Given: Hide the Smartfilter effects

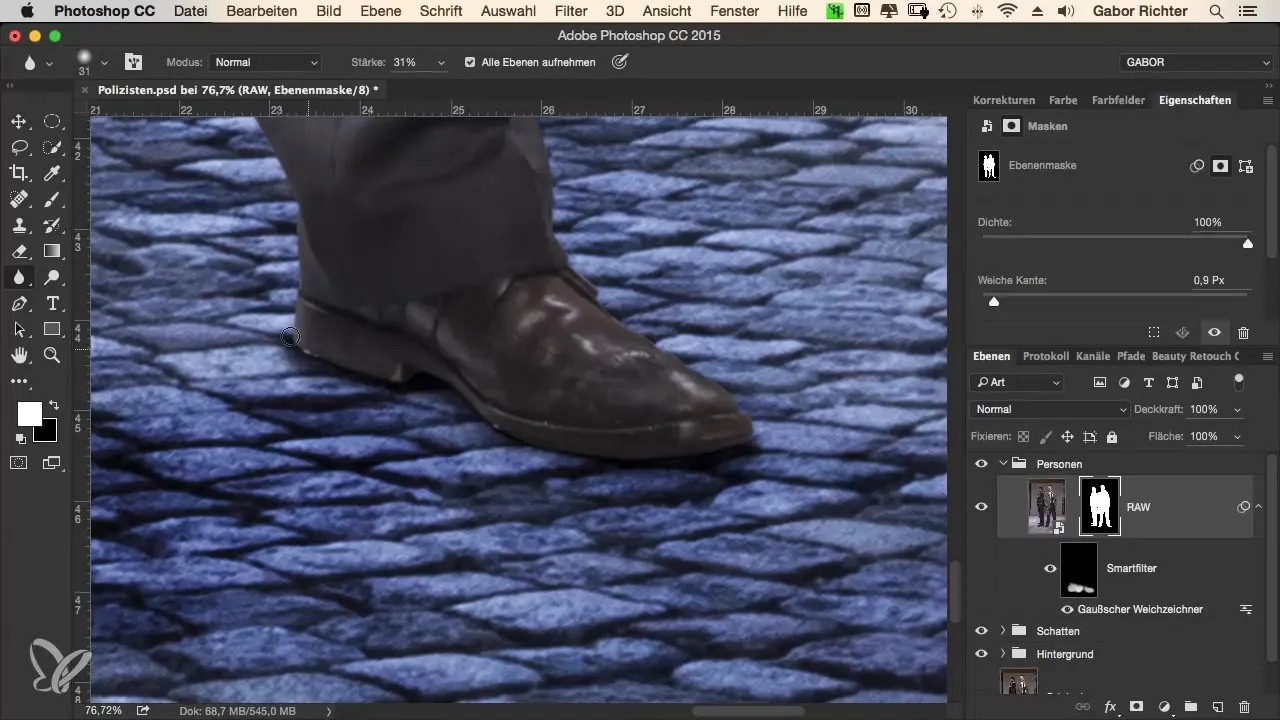Looking at the screenshot, I should (1049, 568).
